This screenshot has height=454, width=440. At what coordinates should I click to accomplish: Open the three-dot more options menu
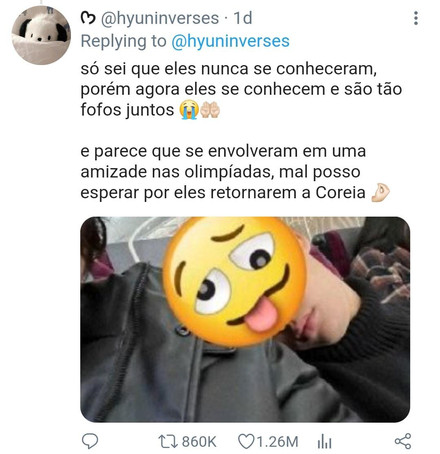pos(416,18)
